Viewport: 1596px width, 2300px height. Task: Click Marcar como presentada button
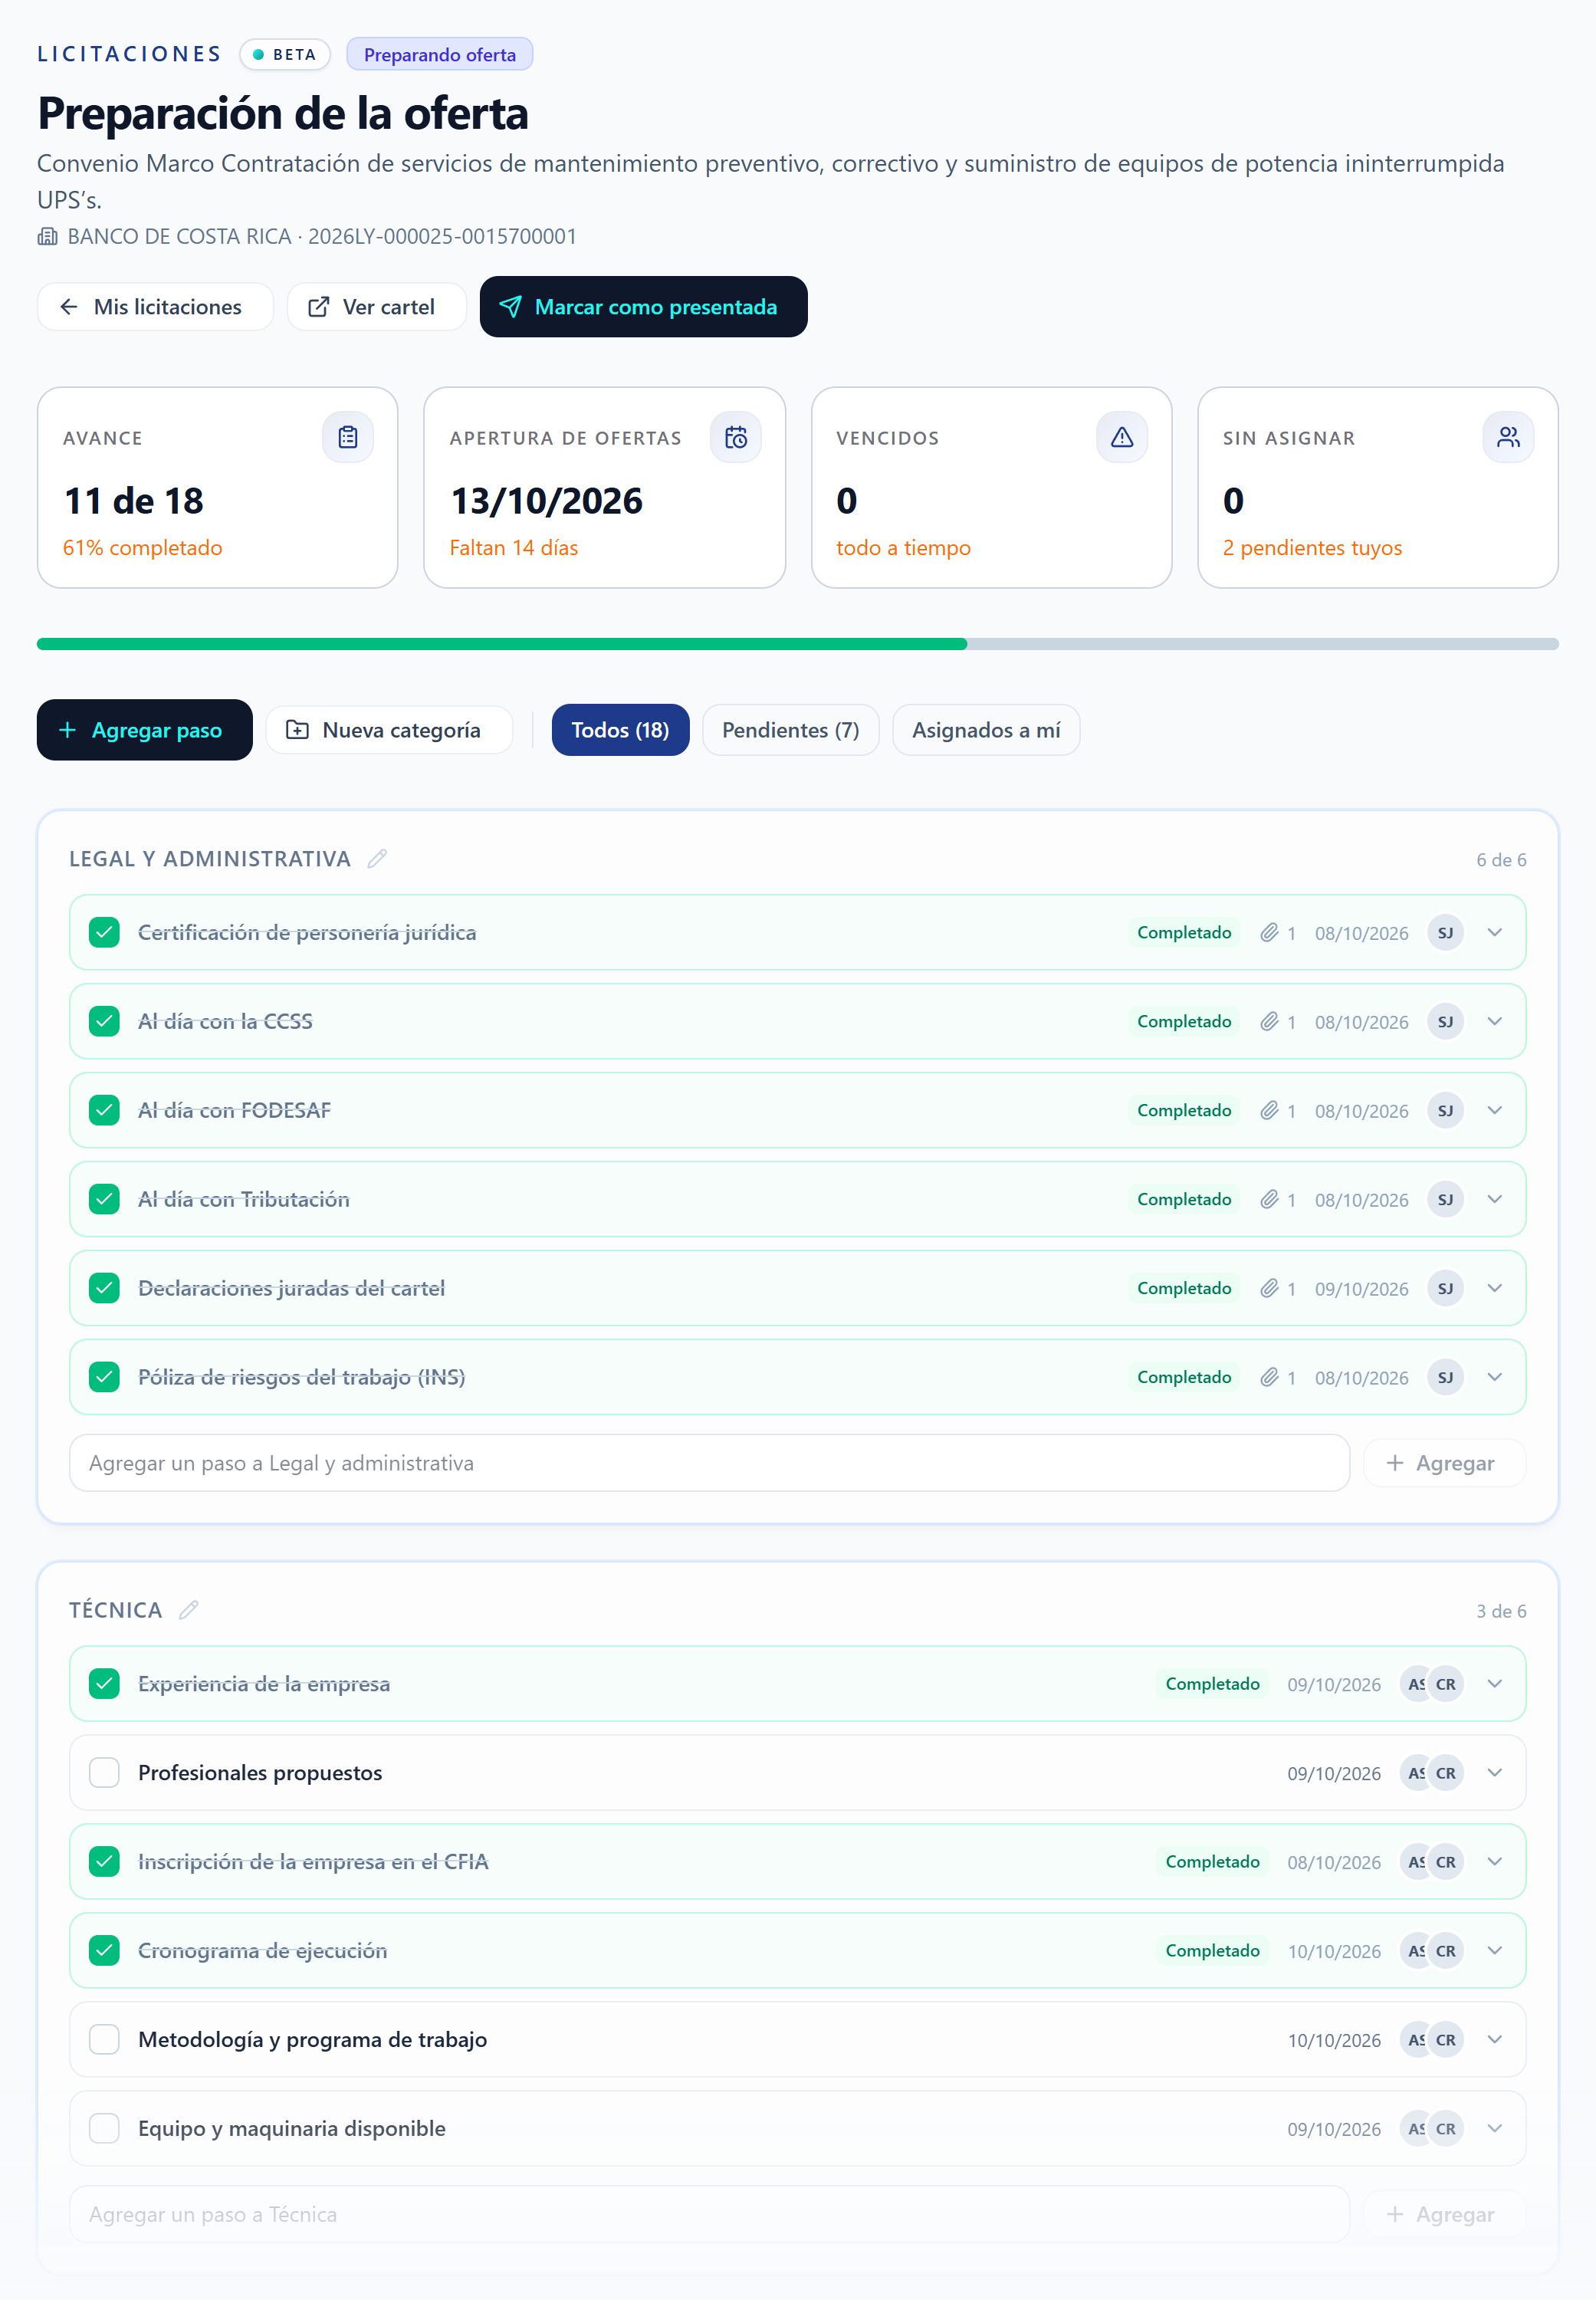point(643,307)
